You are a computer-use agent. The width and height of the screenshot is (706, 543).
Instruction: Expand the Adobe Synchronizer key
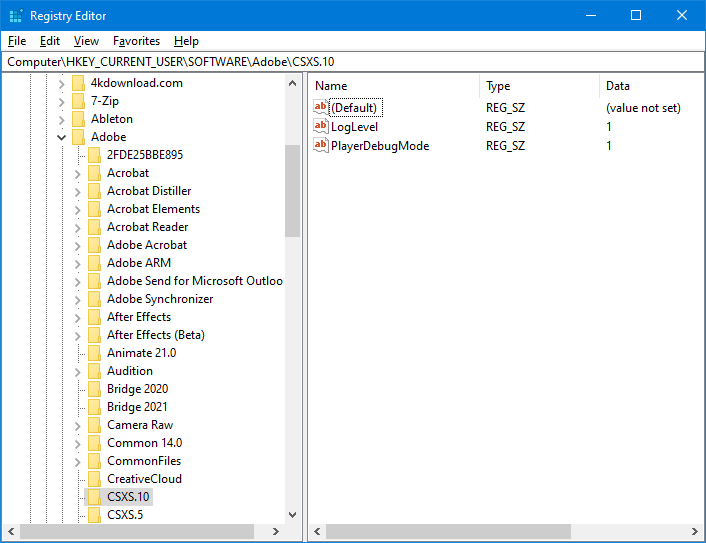pyautogui.click(x=77, y=300)
